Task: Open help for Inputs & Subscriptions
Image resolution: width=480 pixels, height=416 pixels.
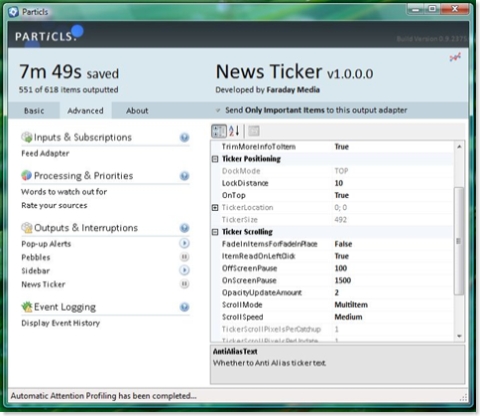Action: click(x=184, y=137)
